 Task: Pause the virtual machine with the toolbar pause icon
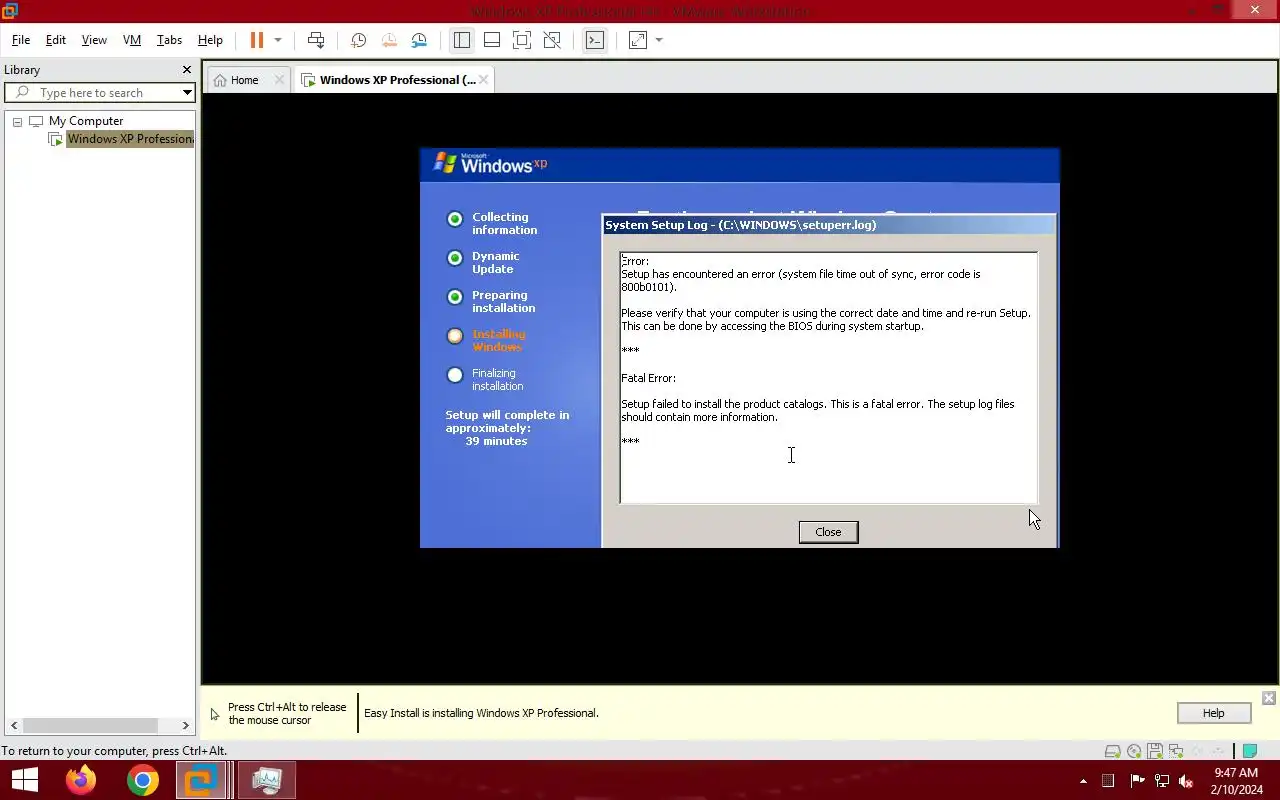pyautogui.click(x=257, y=40)
